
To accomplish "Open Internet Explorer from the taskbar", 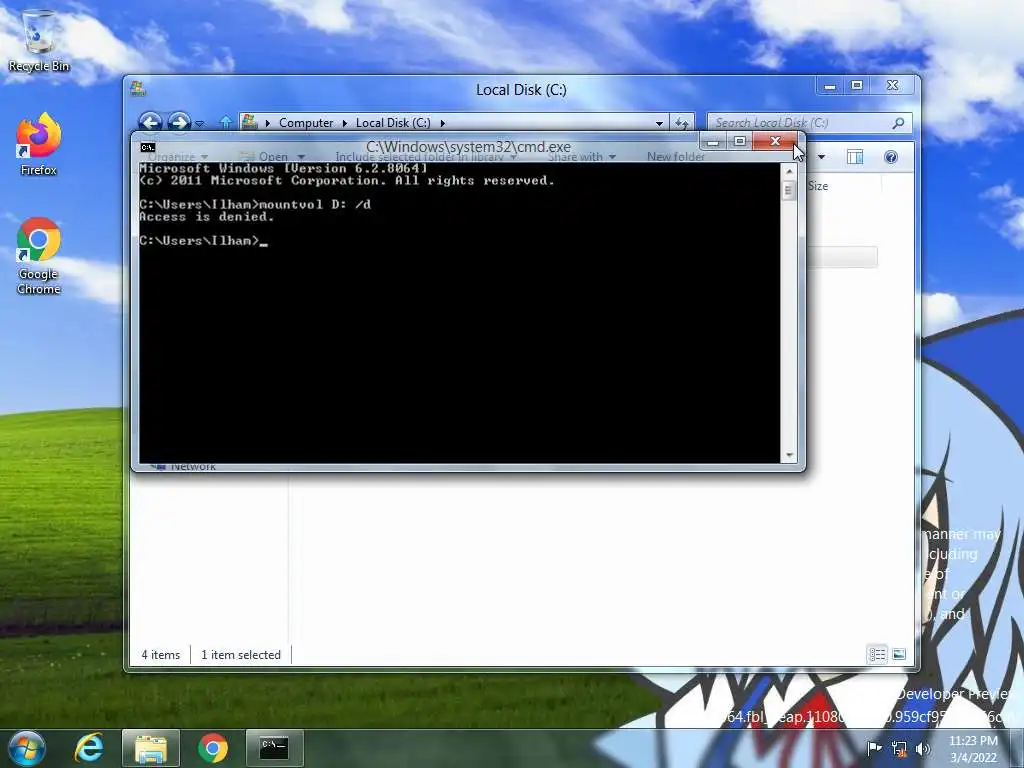I will [89, 748].
